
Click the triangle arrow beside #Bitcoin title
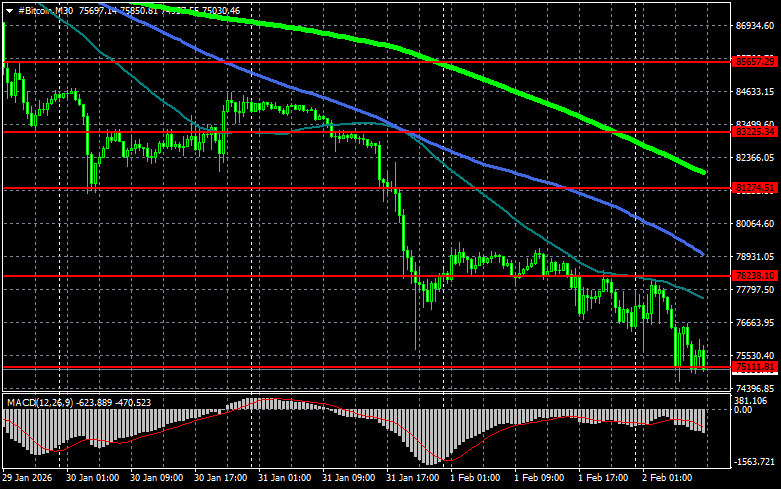(10, 9)
